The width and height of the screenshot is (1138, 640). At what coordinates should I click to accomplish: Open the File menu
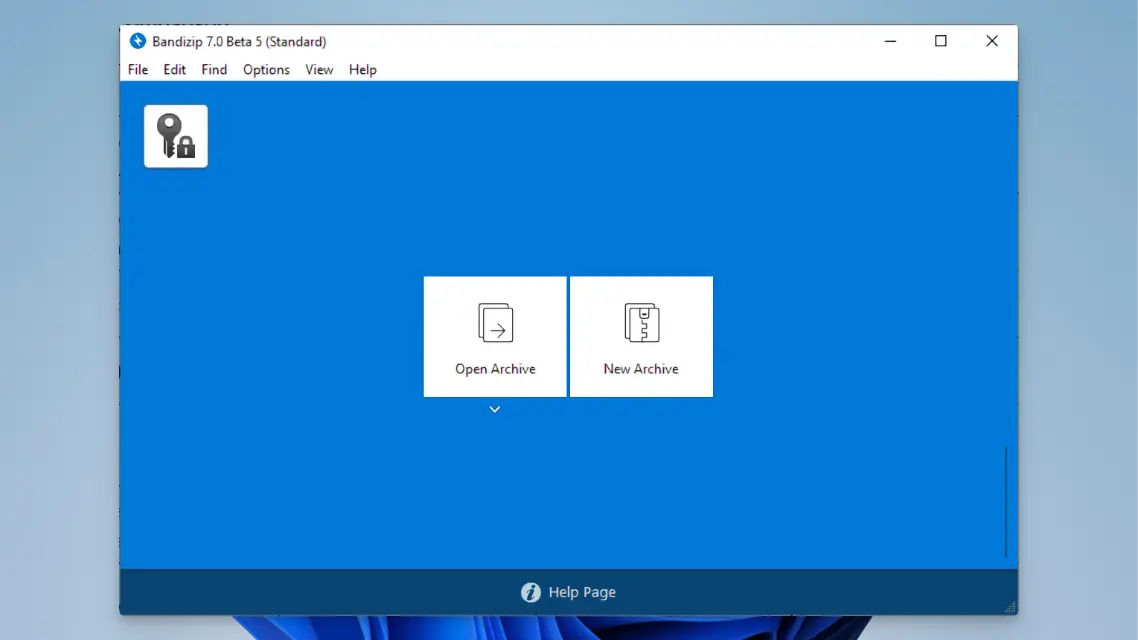click(138, 69)
